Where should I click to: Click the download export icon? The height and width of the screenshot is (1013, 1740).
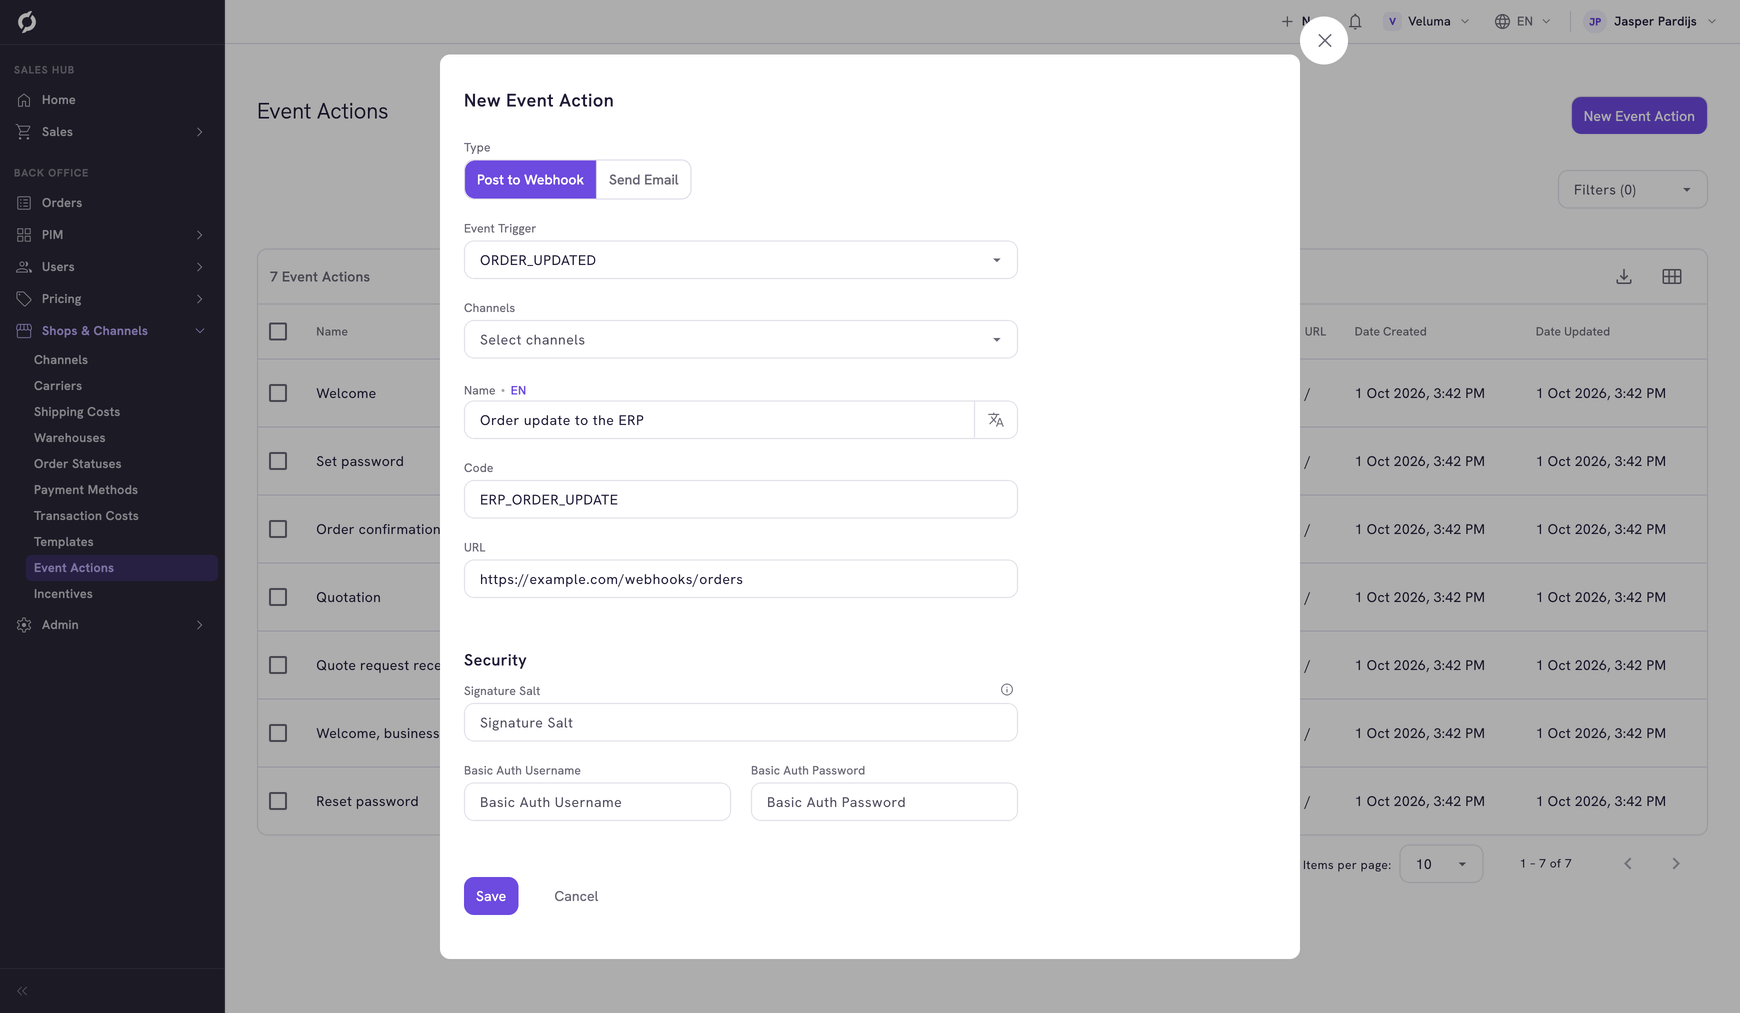click(x=1624, y=277)
